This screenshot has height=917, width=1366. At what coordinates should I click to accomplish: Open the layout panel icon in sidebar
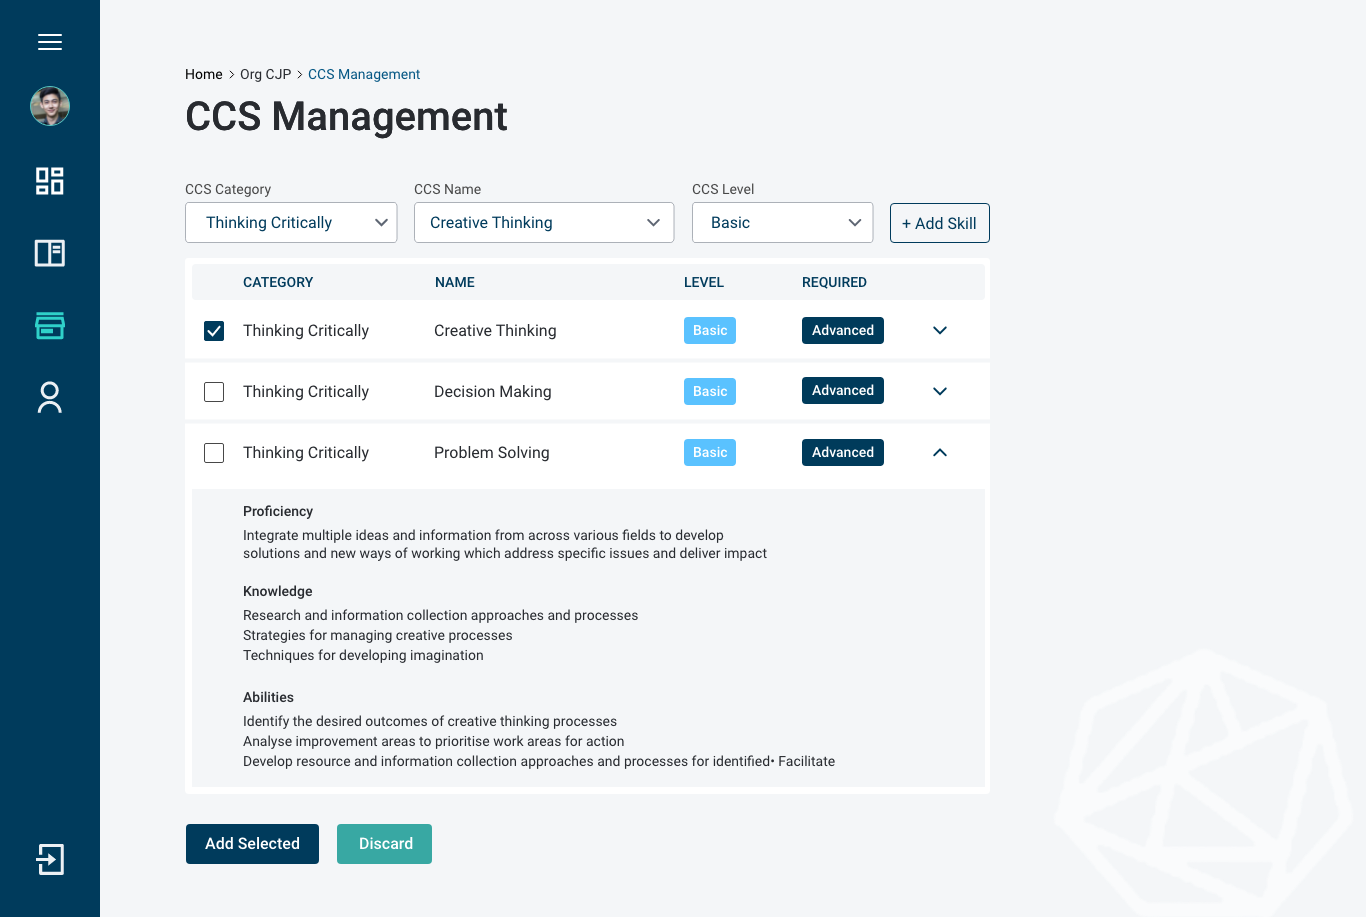click(50, 253)
